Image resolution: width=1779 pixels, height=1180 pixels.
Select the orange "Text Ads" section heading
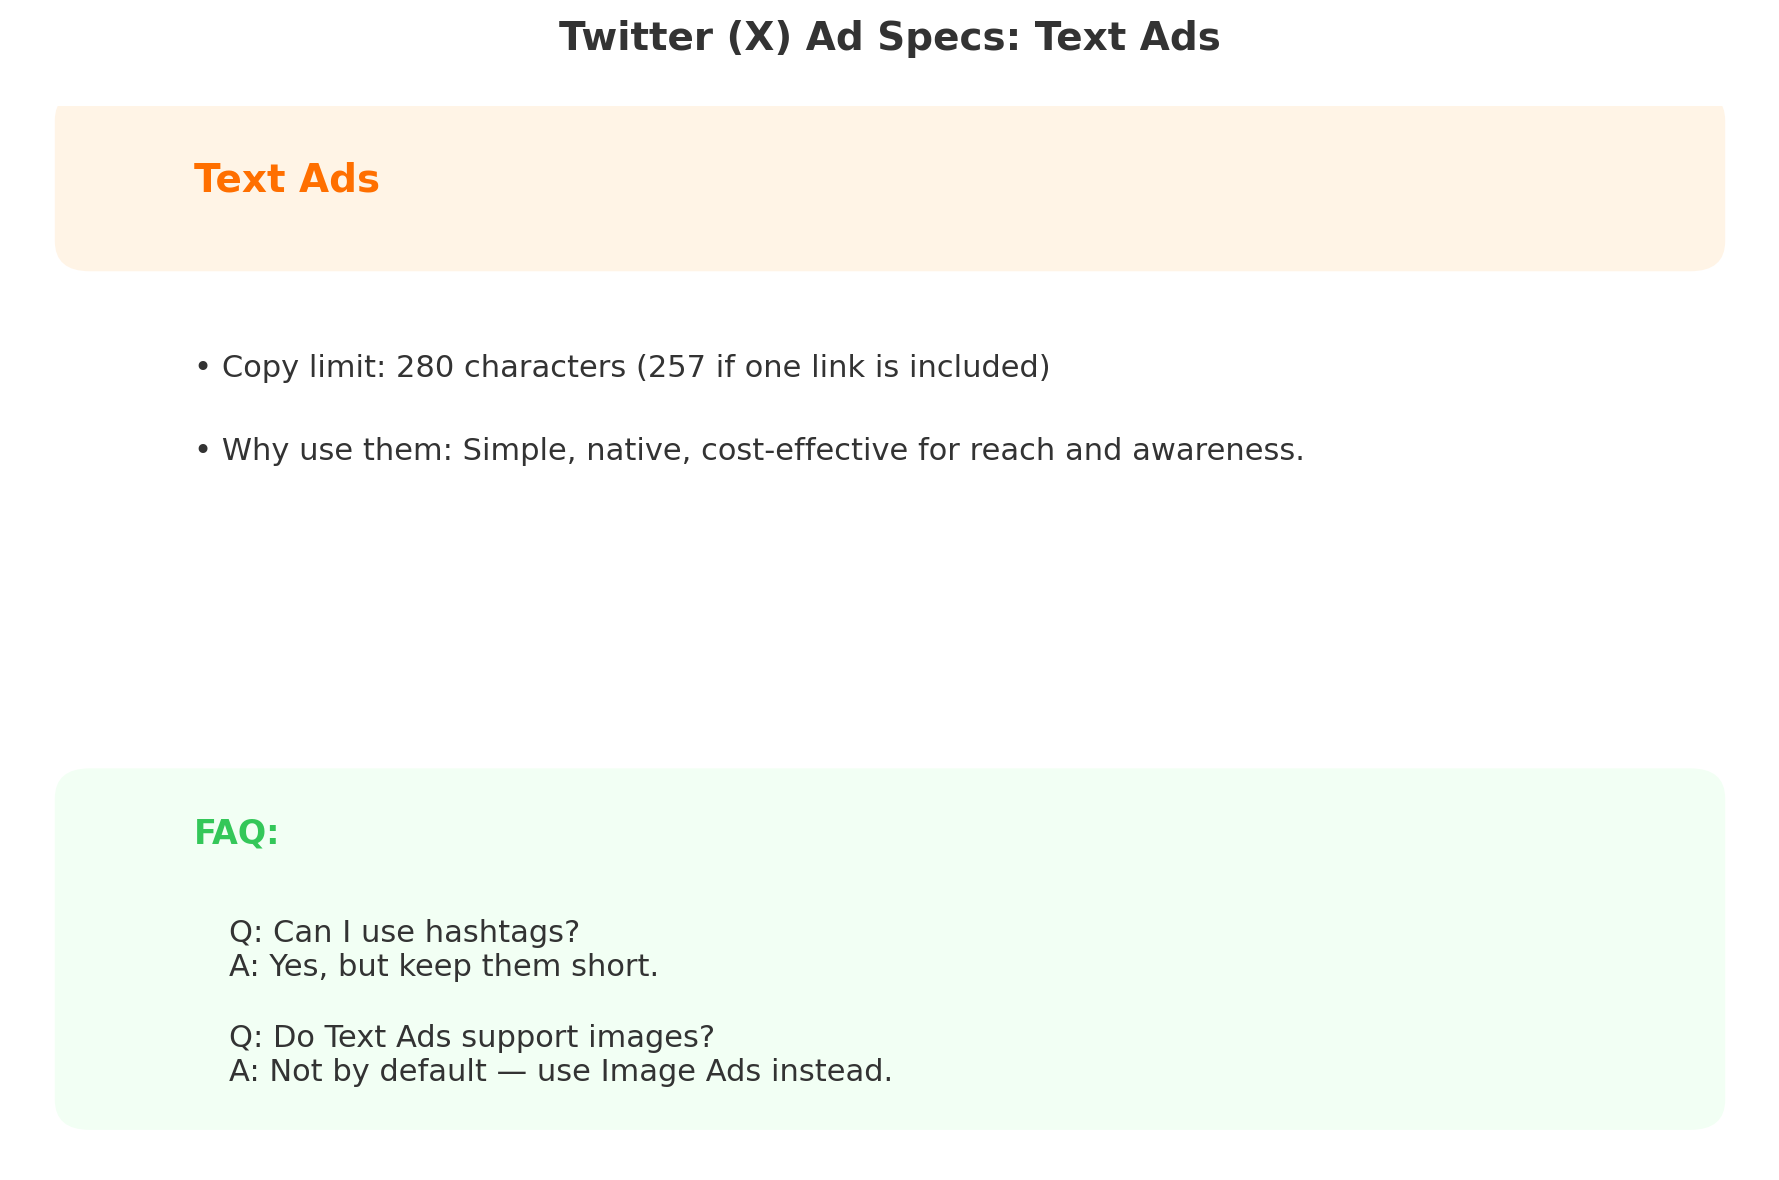pos(286,180)
